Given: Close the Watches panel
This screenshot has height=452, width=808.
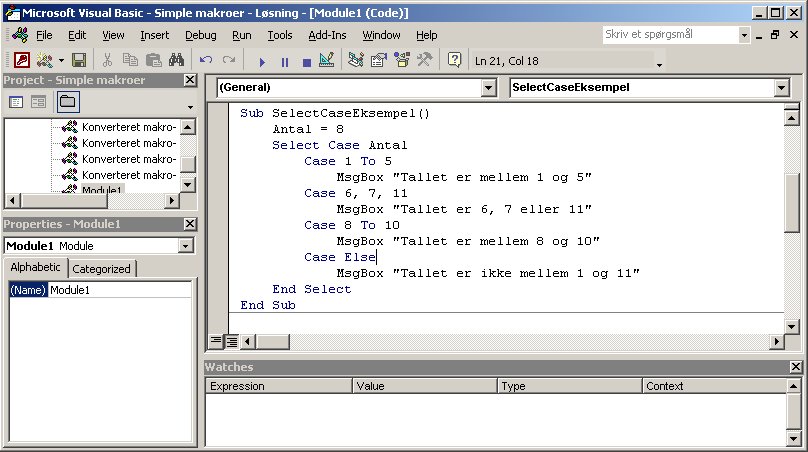Looking at the screenshot, I should tap(796, 367).
